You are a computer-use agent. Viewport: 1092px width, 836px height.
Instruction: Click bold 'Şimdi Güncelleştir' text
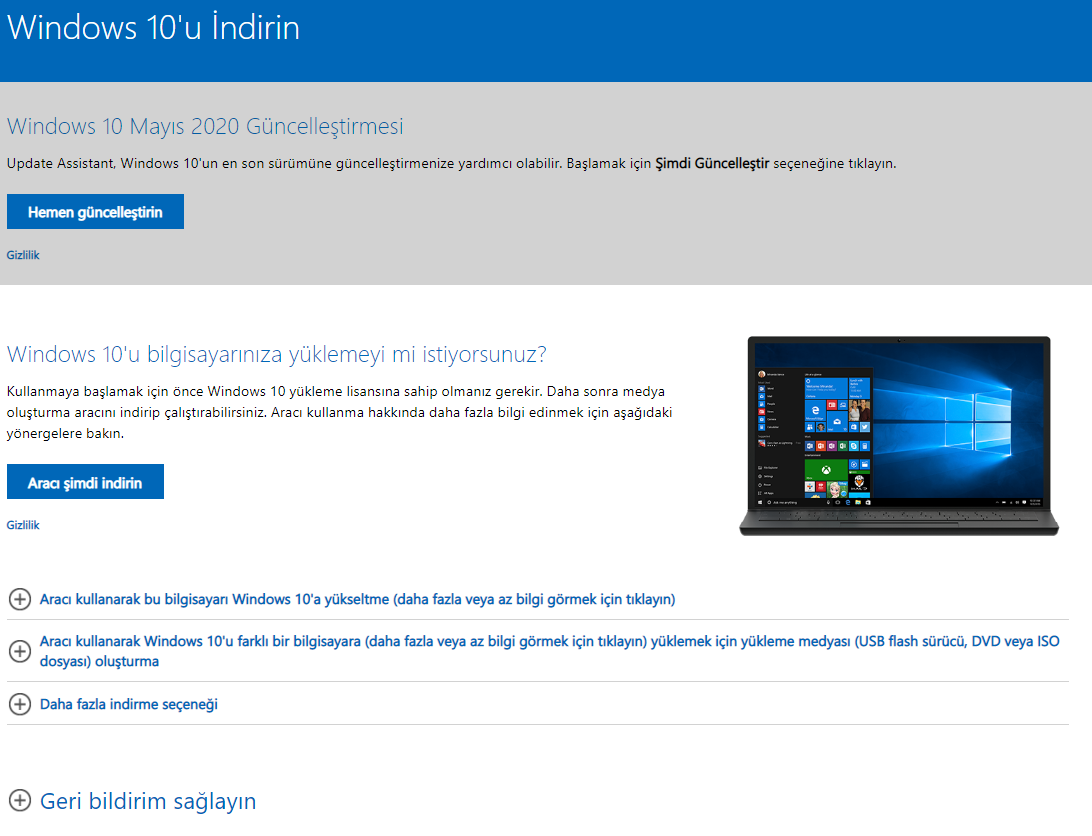click(712, 163)
